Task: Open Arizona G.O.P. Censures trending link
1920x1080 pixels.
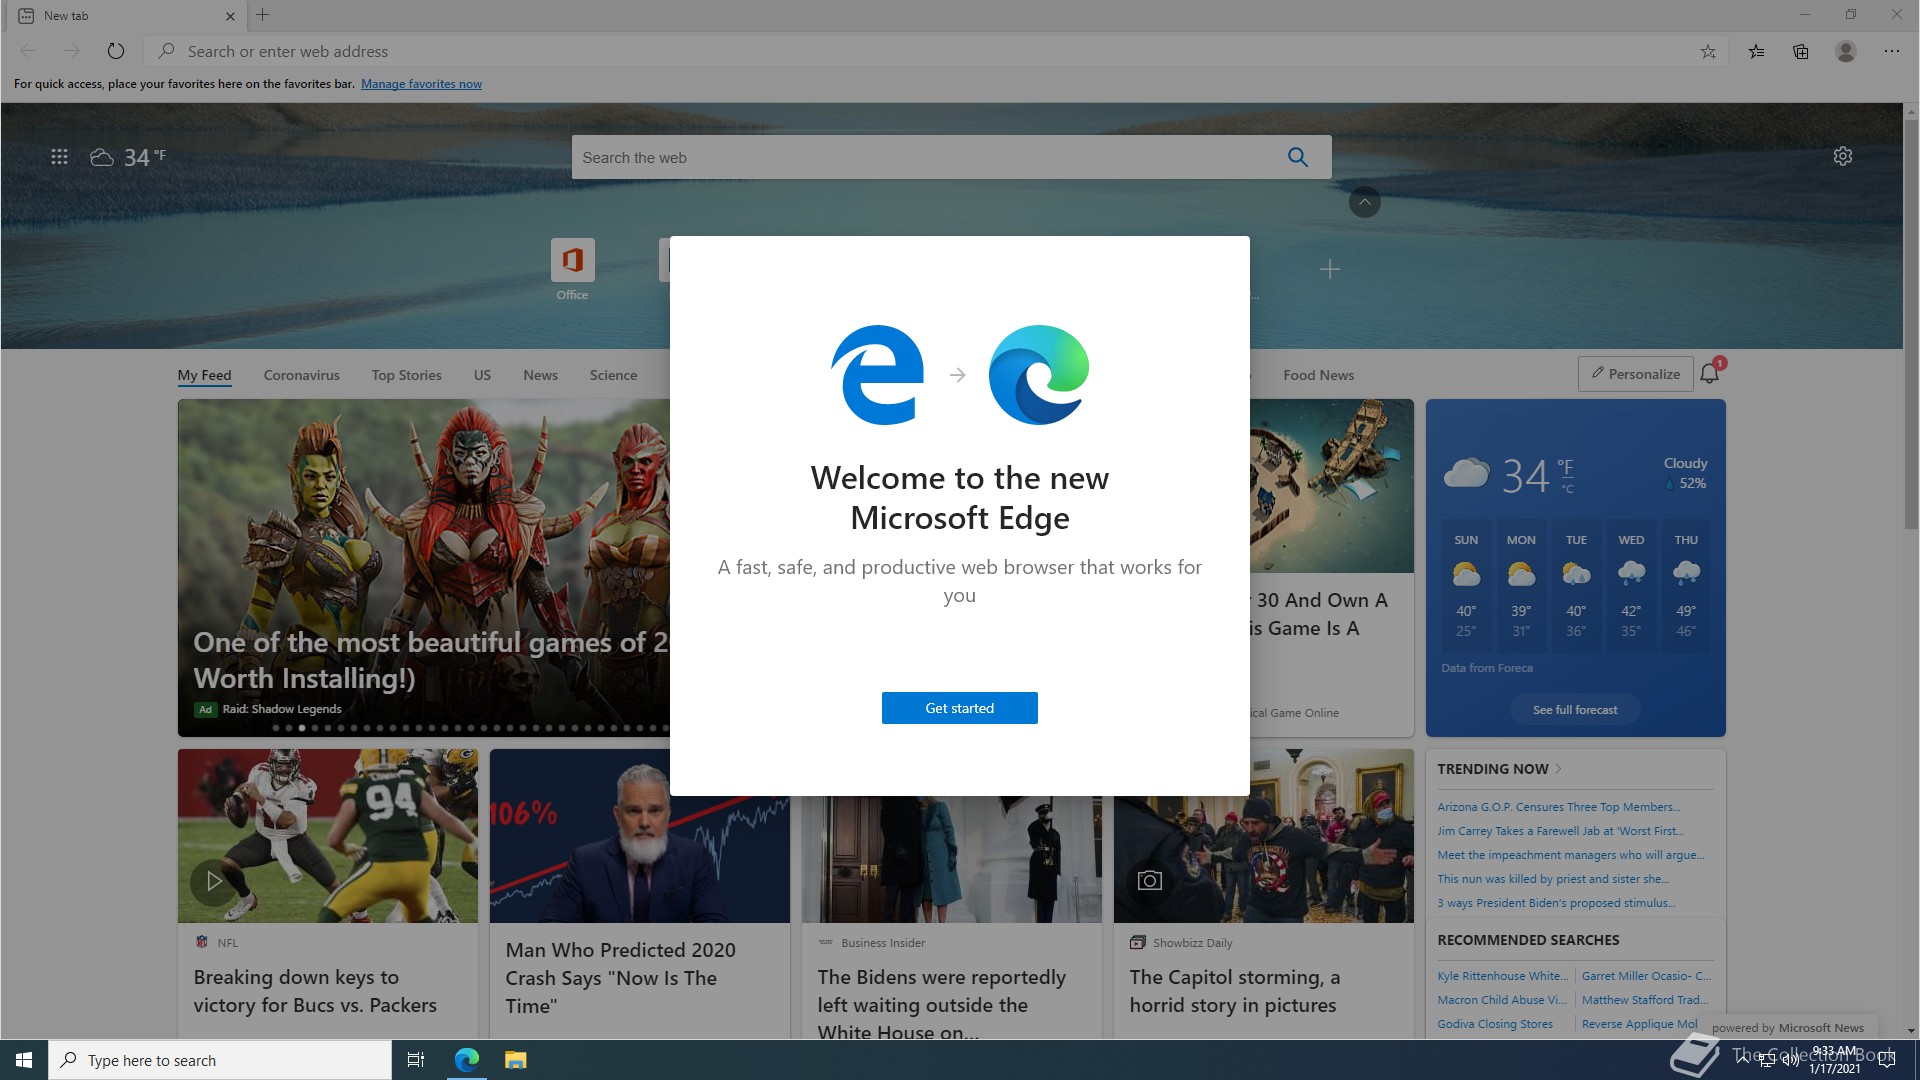Action: [x=1558, y=807]
